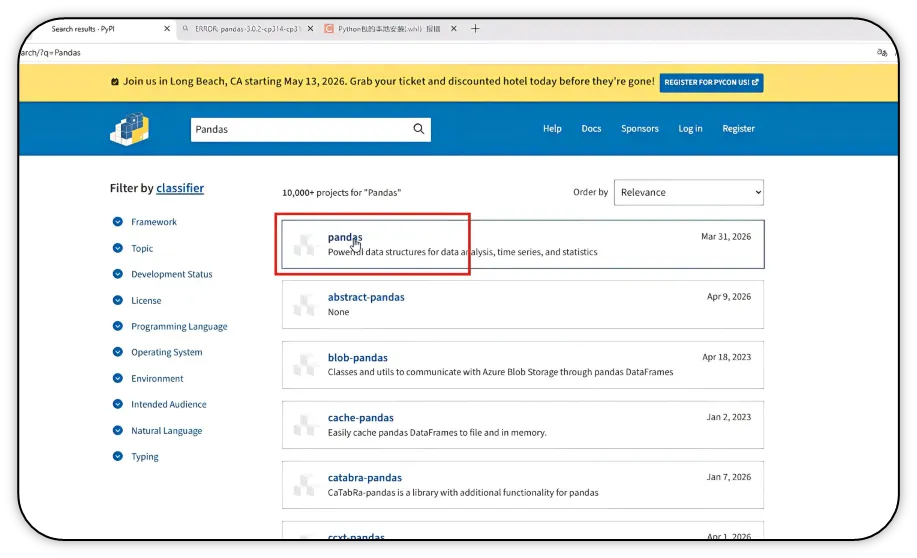Click the browser address bar URL
This screenshot has width=917, height=558.
pos(50,53)
